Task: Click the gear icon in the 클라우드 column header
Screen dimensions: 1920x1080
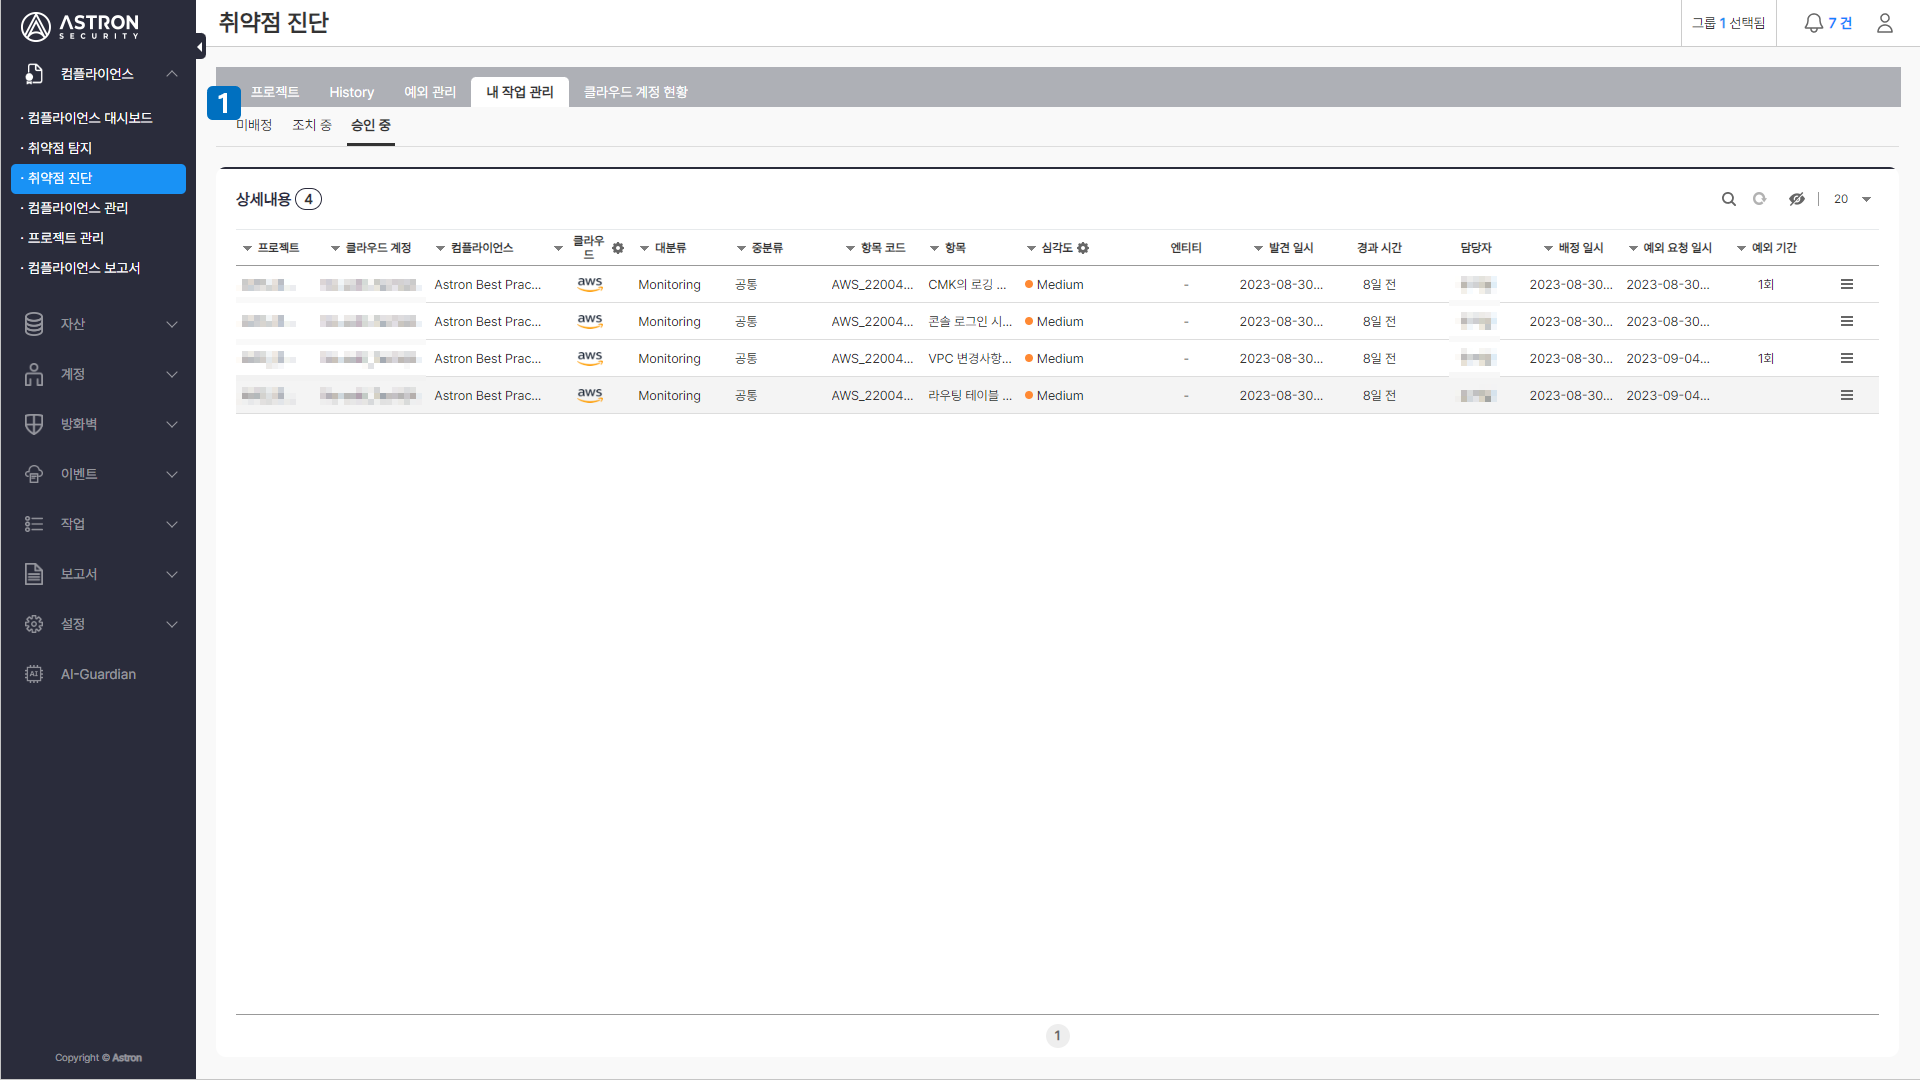Action: click(618, 248)
